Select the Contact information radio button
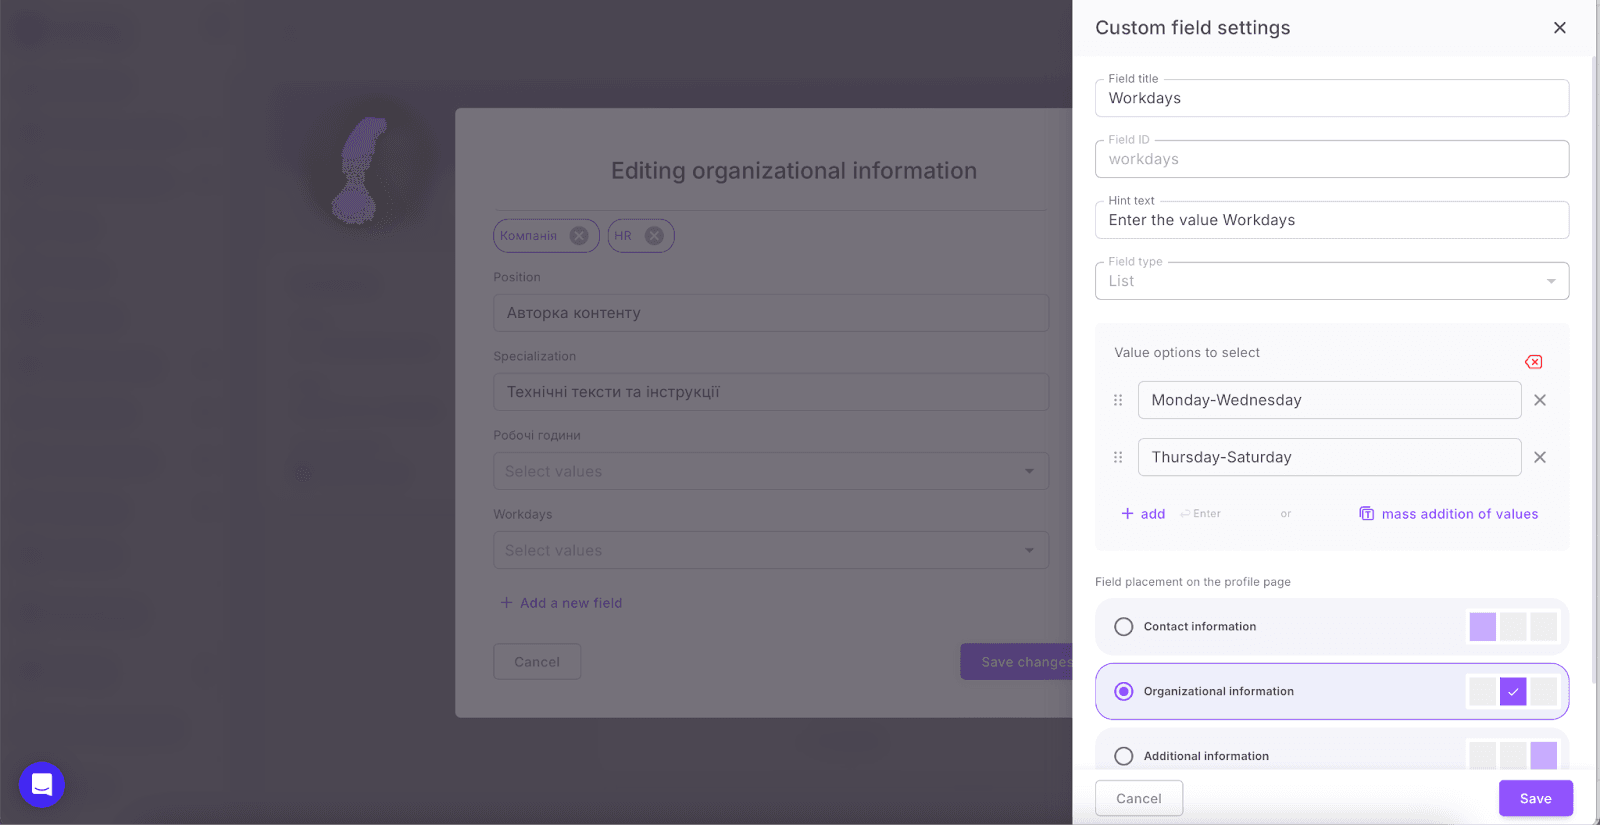This screenshot has height=825, width=1600. 1124,627
